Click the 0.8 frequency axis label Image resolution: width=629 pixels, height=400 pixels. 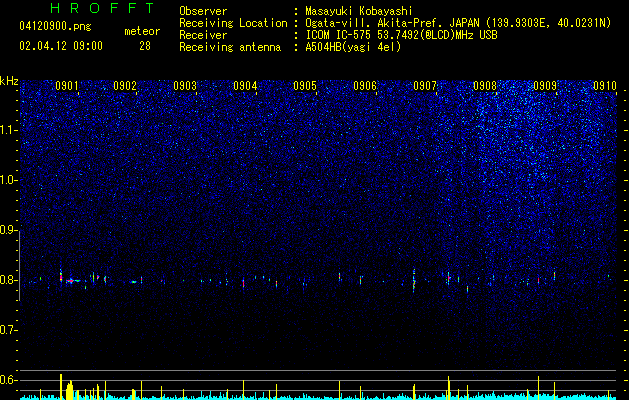9,280
